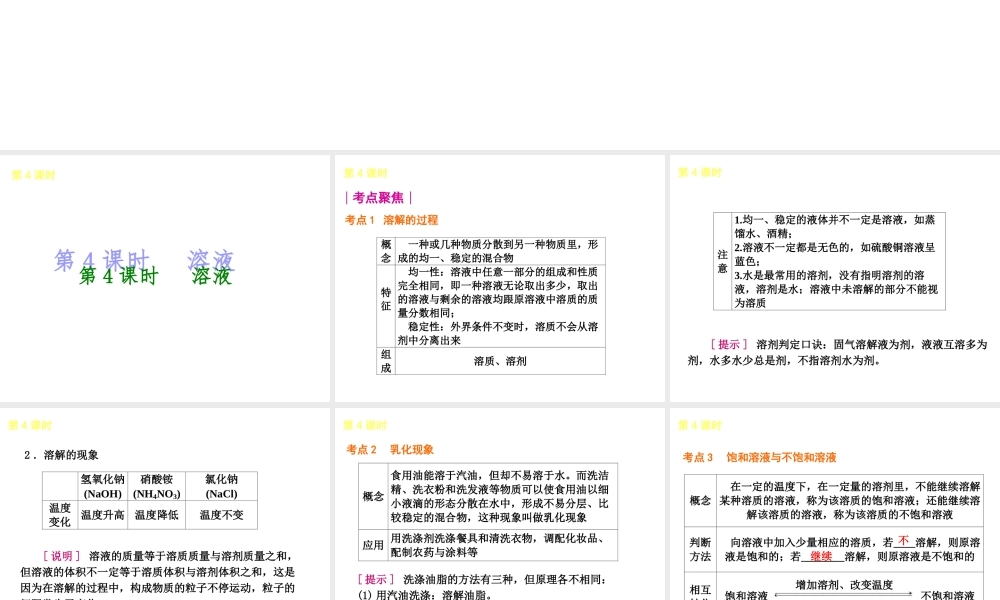Click the '硝酸铵 (NH4NO3)' column header
The width and height of the screenshot is (1000, 600).
tap(157, 486)
